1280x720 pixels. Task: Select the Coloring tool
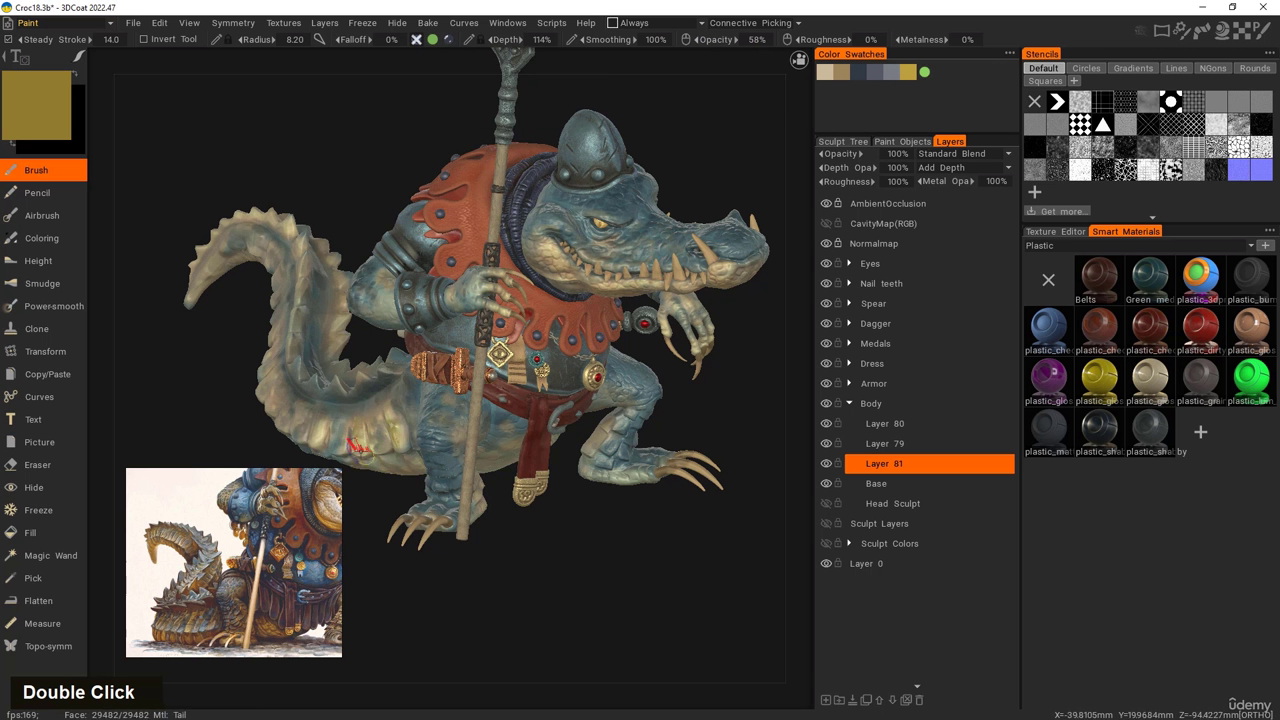pyautogui.click(x=43, y=238)
